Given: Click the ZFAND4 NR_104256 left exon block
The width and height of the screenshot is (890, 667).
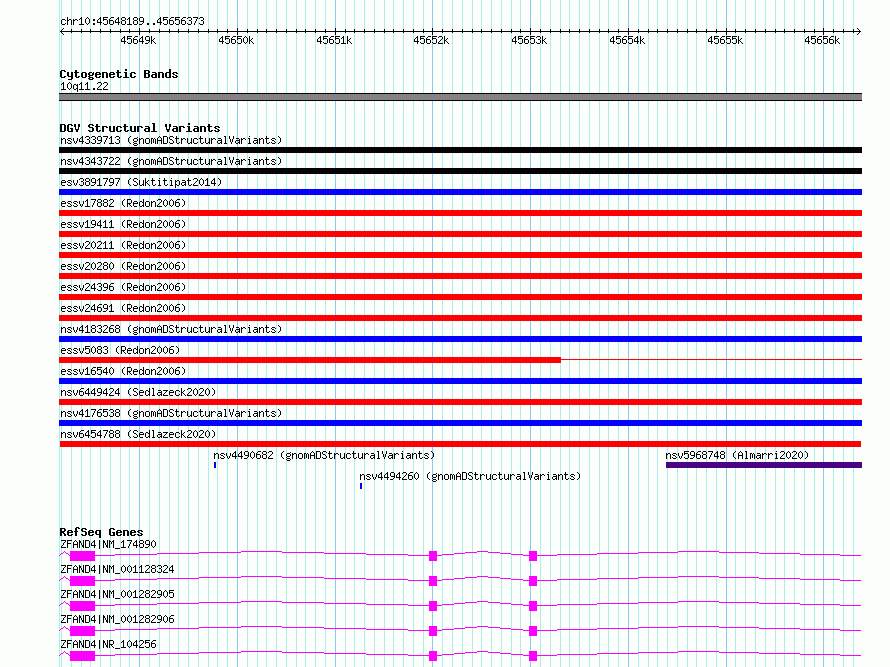Looking at the screenshot, I should click(82, 656).
